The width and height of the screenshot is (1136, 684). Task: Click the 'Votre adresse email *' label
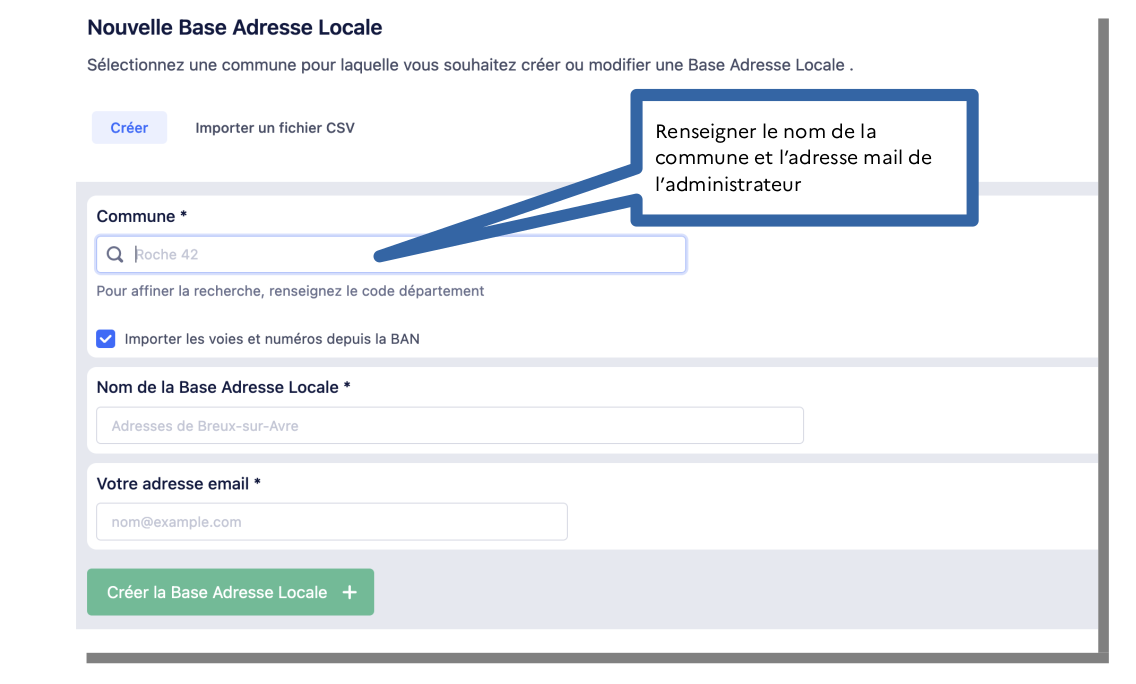[178, 483]
